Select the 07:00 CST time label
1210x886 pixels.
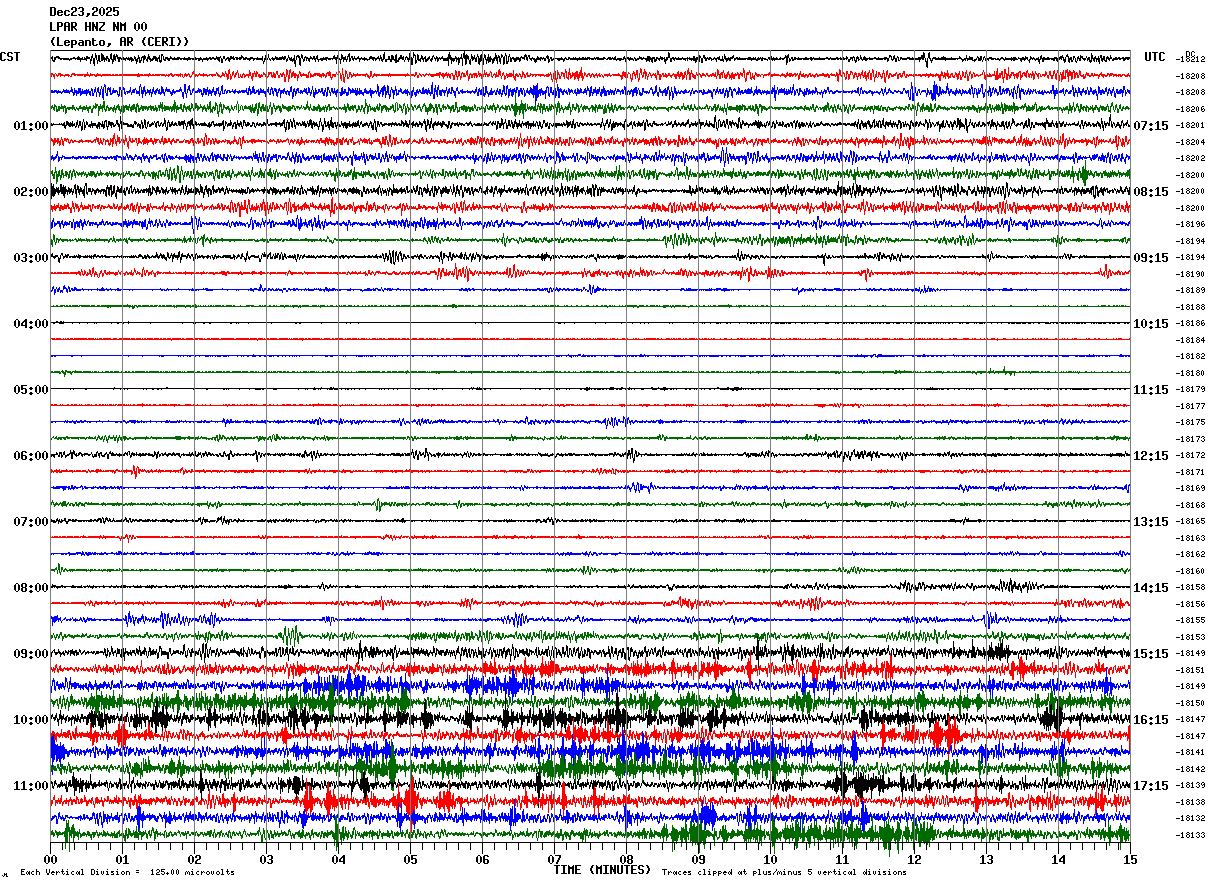tap(31, 522)
